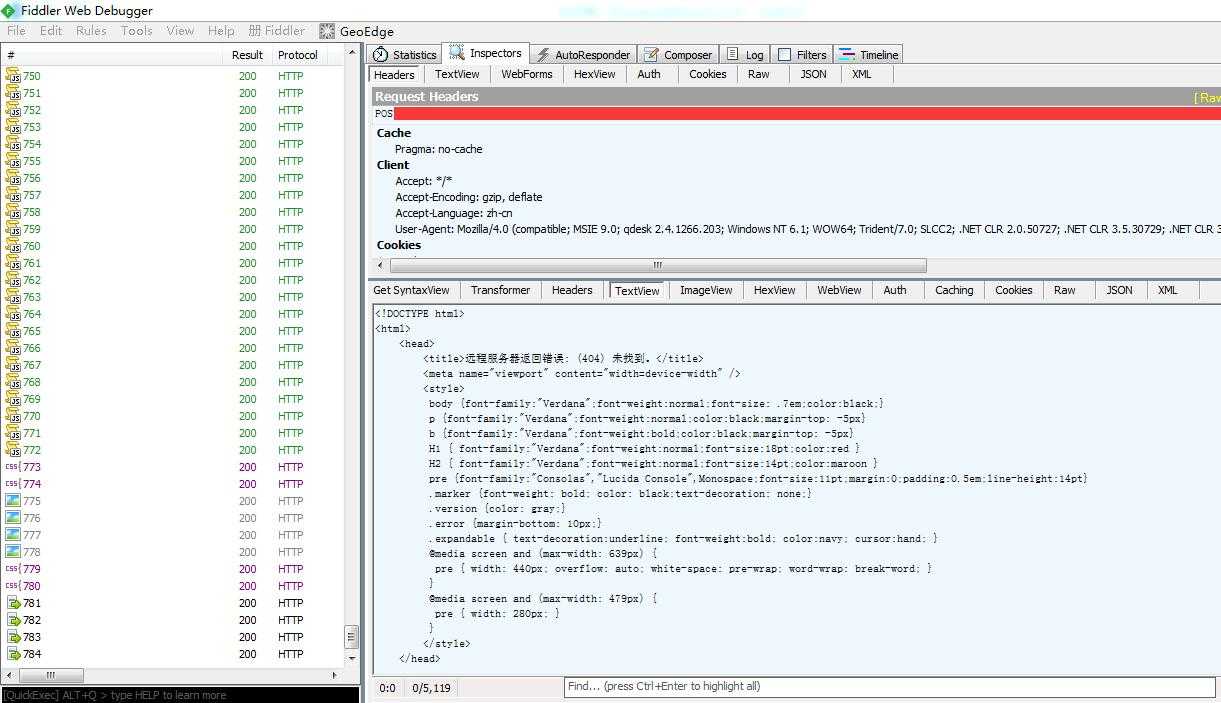Open response Headers tab

tap(572, 290)
